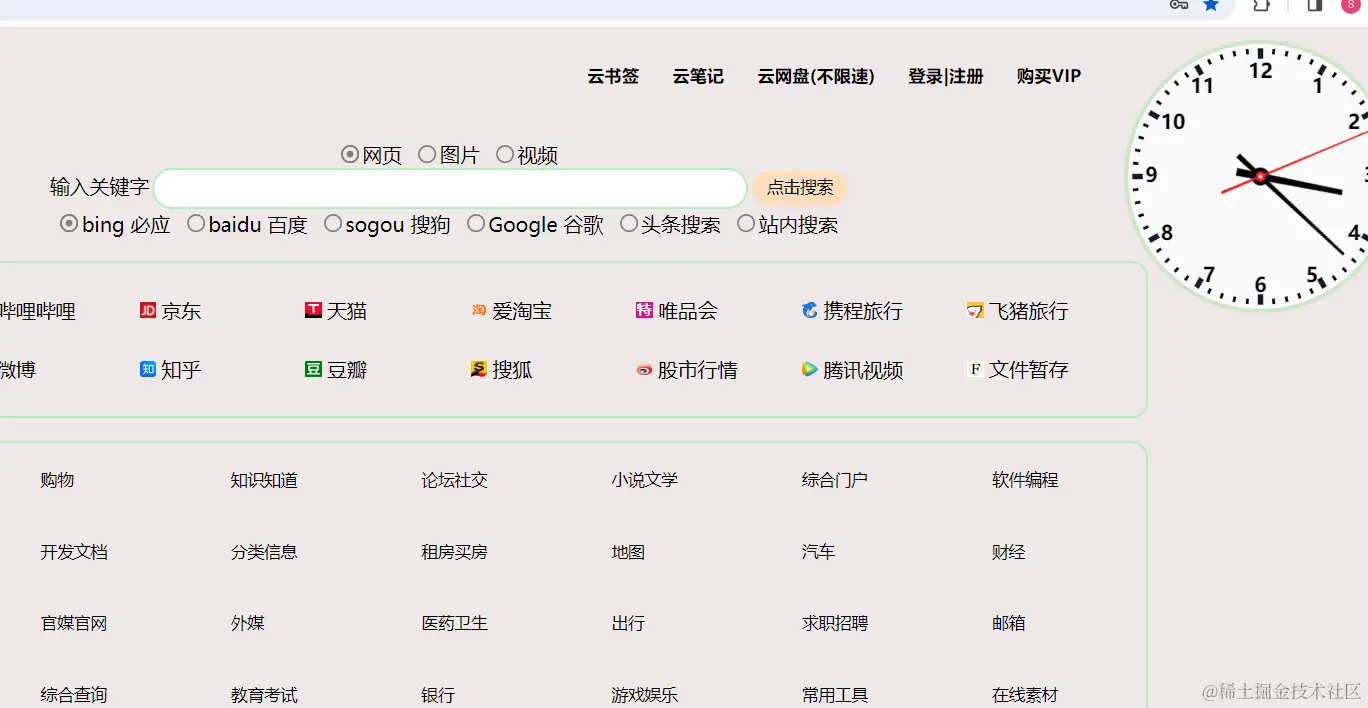Click the 爱淘宝 orange icon

479,311
